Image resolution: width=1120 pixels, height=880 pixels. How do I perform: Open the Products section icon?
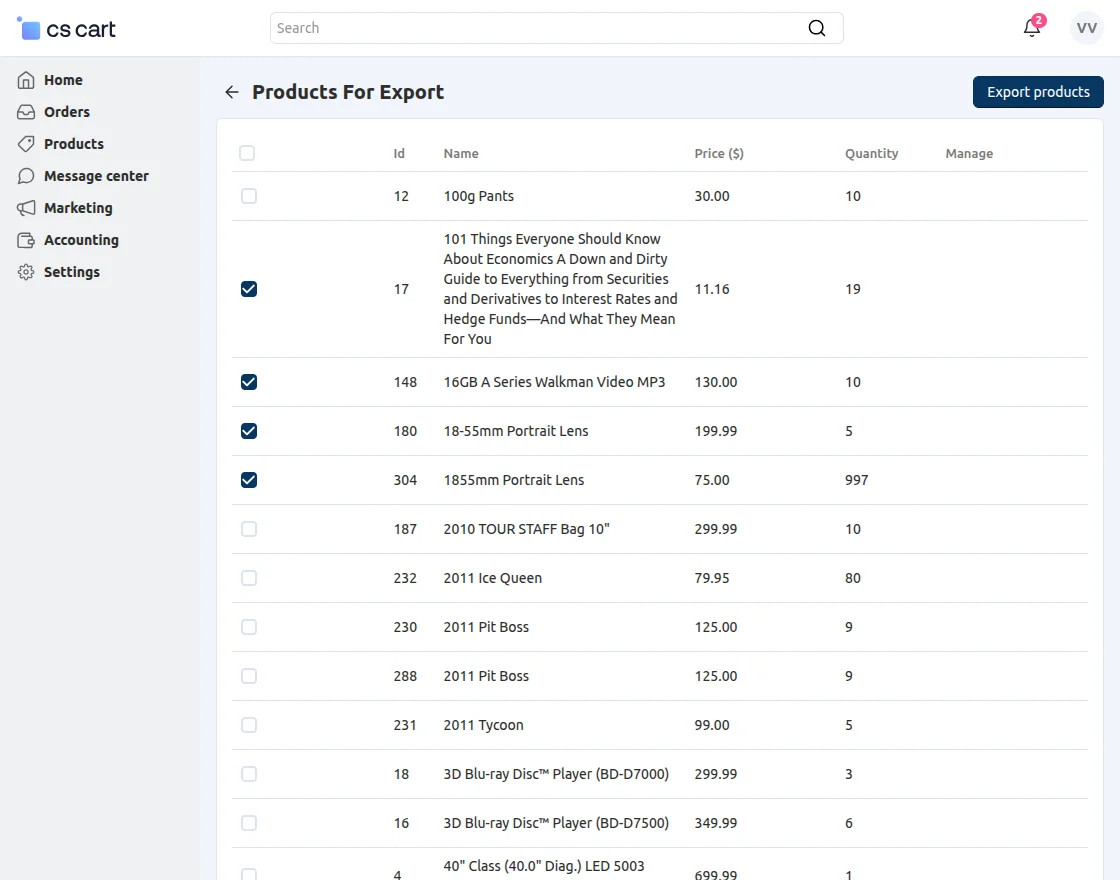pos(25,143)
